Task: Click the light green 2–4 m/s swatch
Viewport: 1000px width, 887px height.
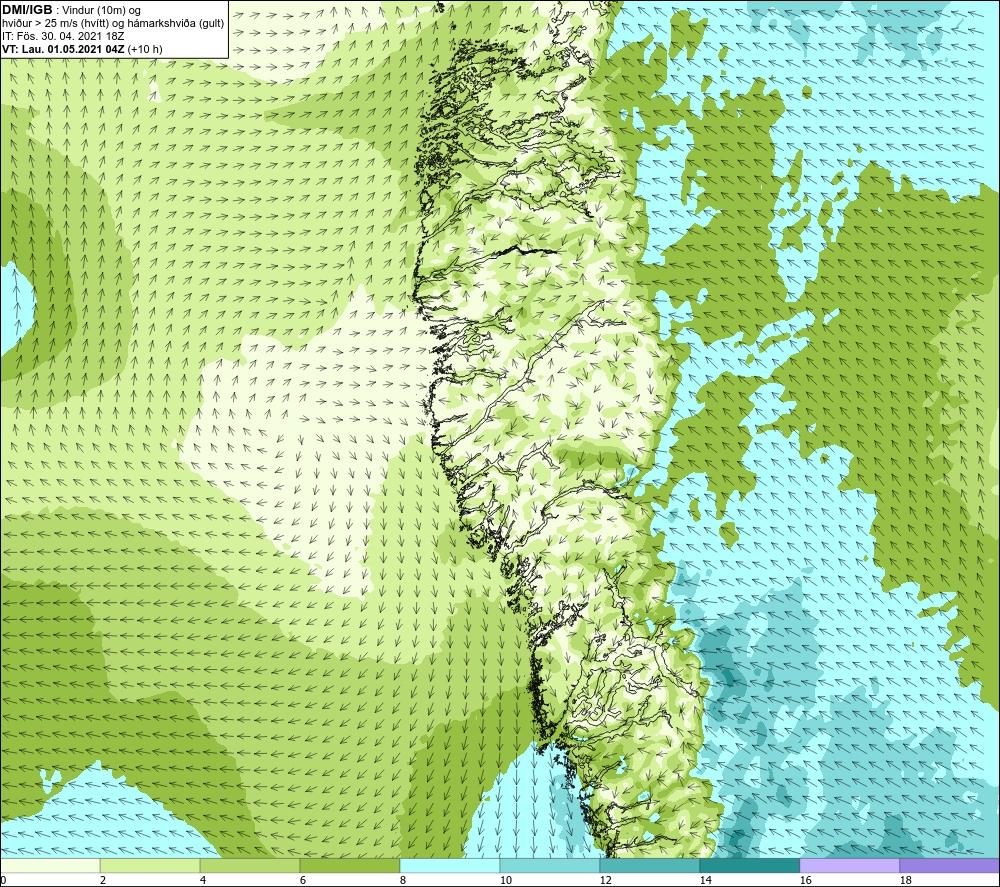Action: [x=150, y=865]
